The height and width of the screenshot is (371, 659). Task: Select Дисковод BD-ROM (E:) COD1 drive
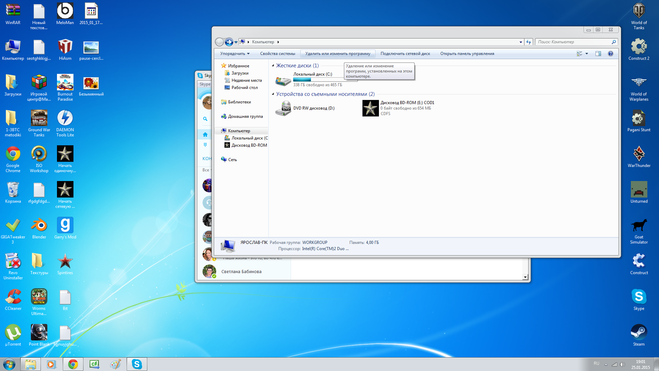(398, 108)
